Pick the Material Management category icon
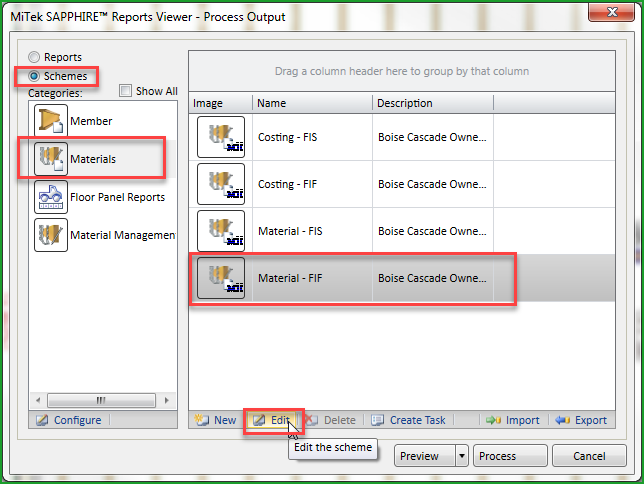The height and width of the screenshot is (484, 644). tap(51, 235)
